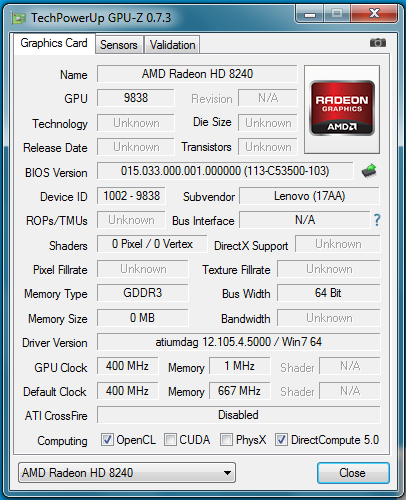Toggle the OpenCL checkbox
406x500 pixels.
(107, 440)
